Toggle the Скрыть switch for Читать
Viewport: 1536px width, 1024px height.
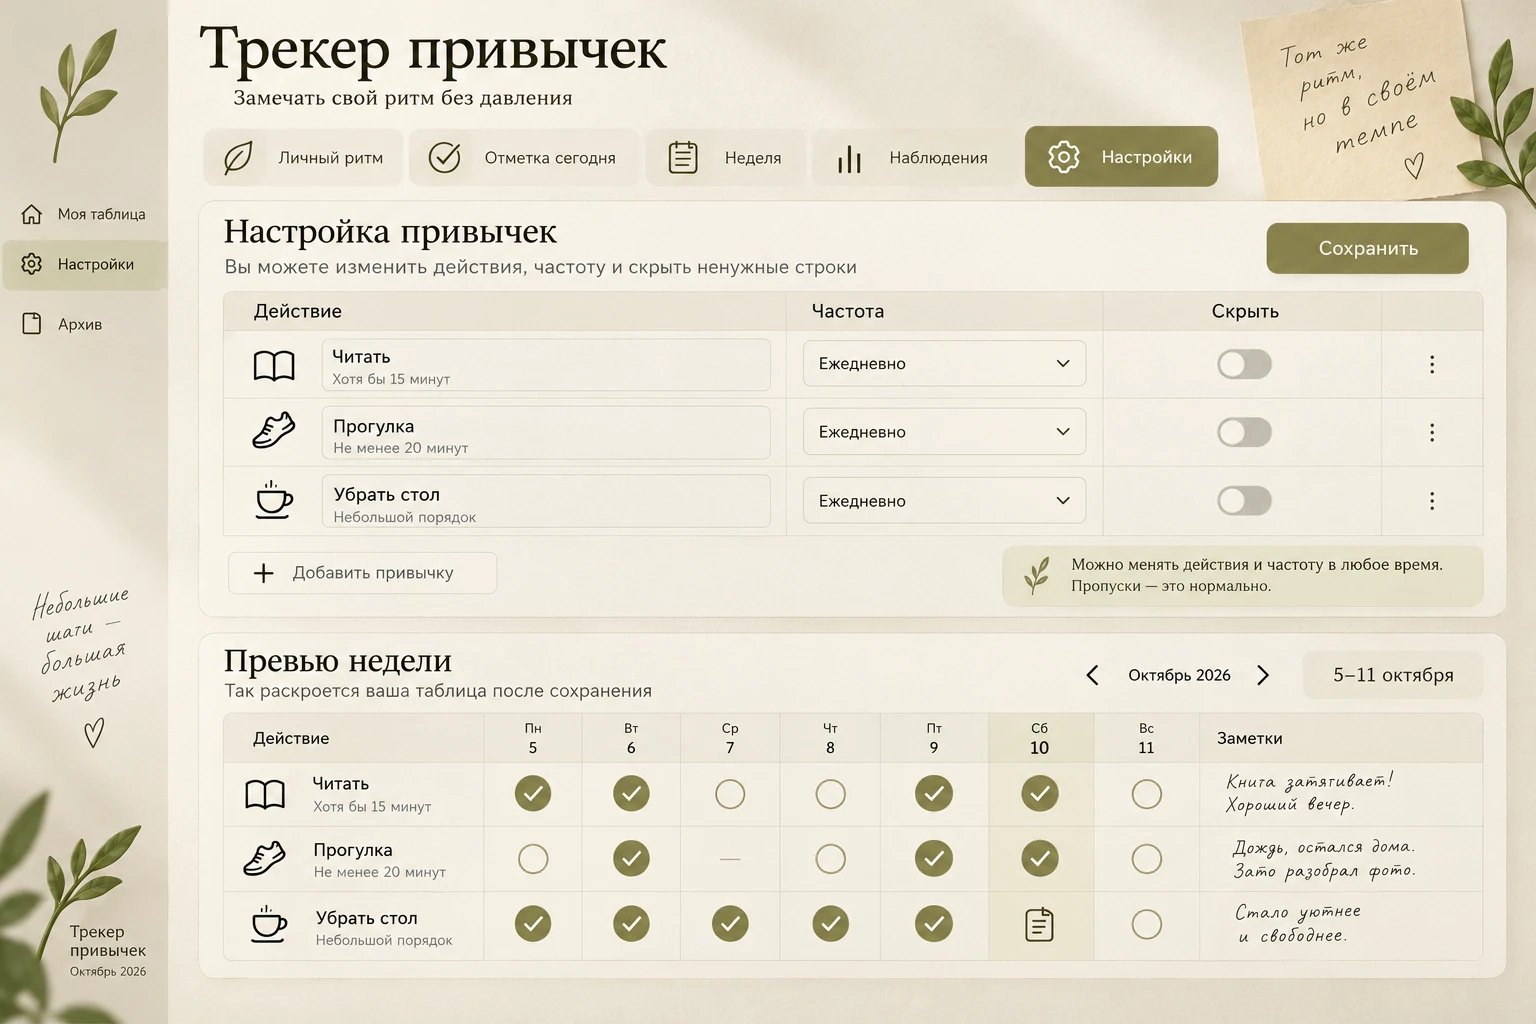(x=1244, y=364)
